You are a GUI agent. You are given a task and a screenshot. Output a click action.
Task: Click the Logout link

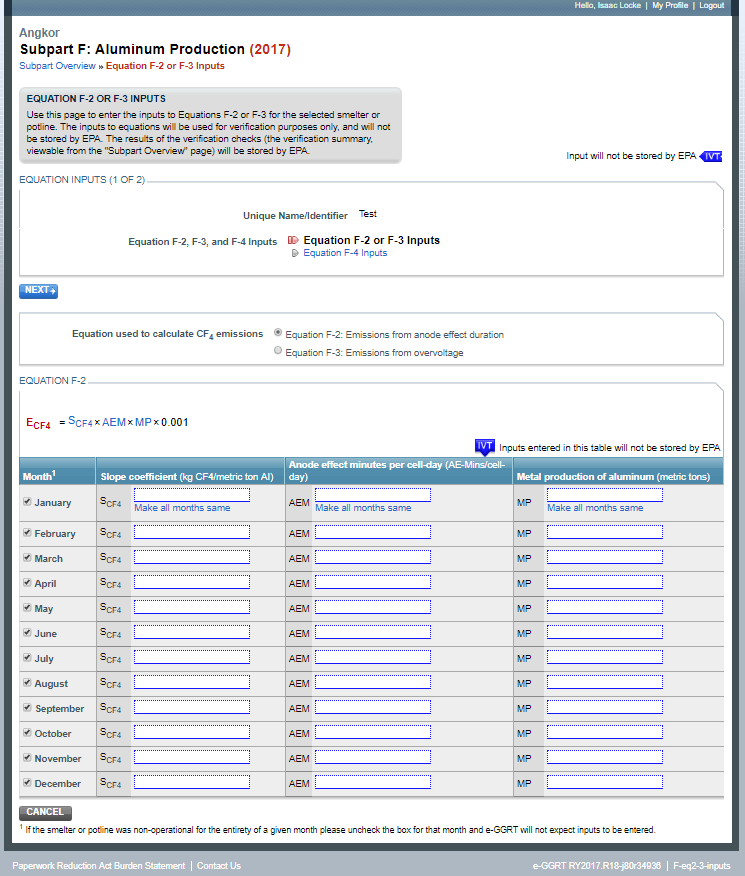[x=711, y=6]
